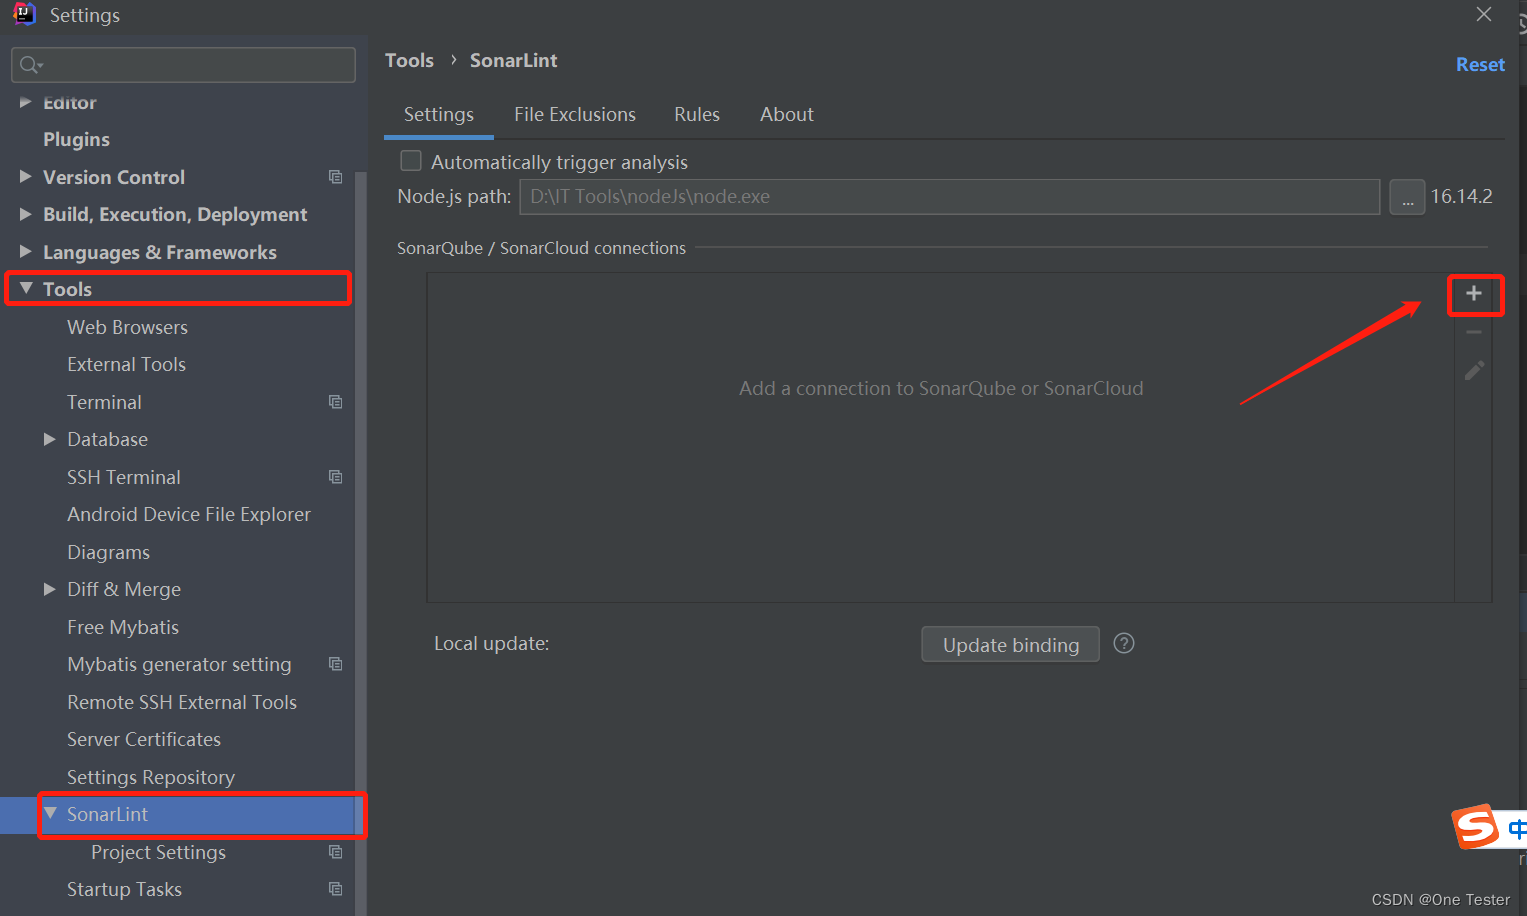
Task: Select Project Settings under SonarLint
Action: click(158, 852)
